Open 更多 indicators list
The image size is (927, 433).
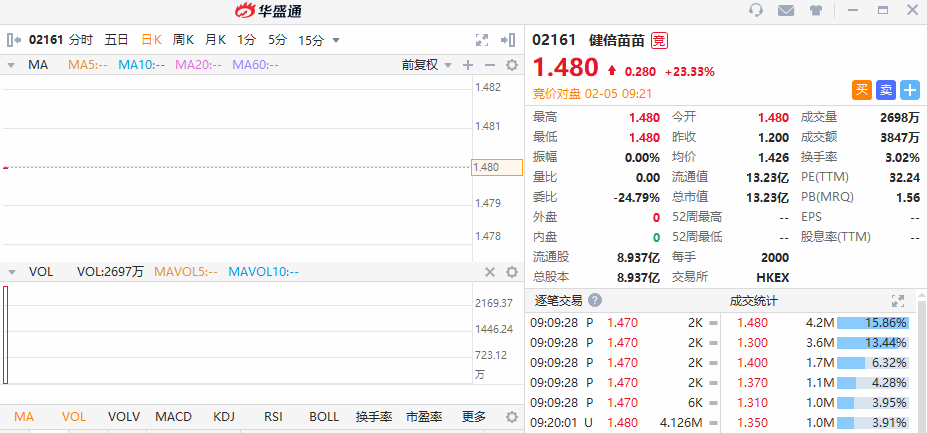pyautogui.click(x=474, y=416)
